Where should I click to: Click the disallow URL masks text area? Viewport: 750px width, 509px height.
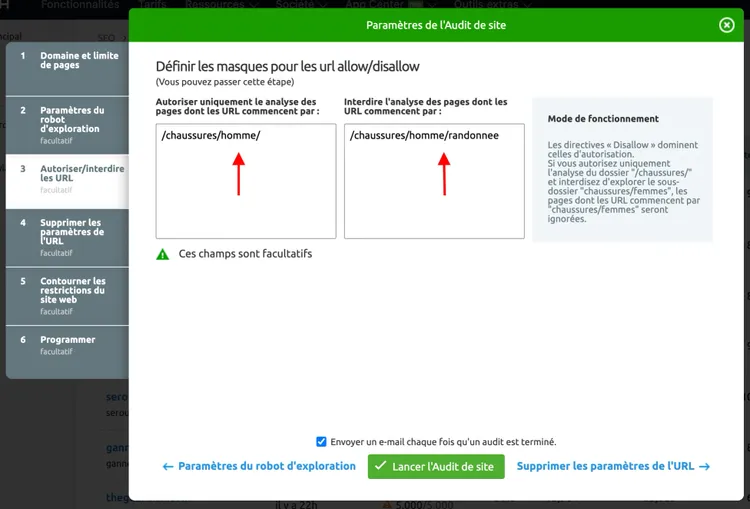(x=434, y=181)
